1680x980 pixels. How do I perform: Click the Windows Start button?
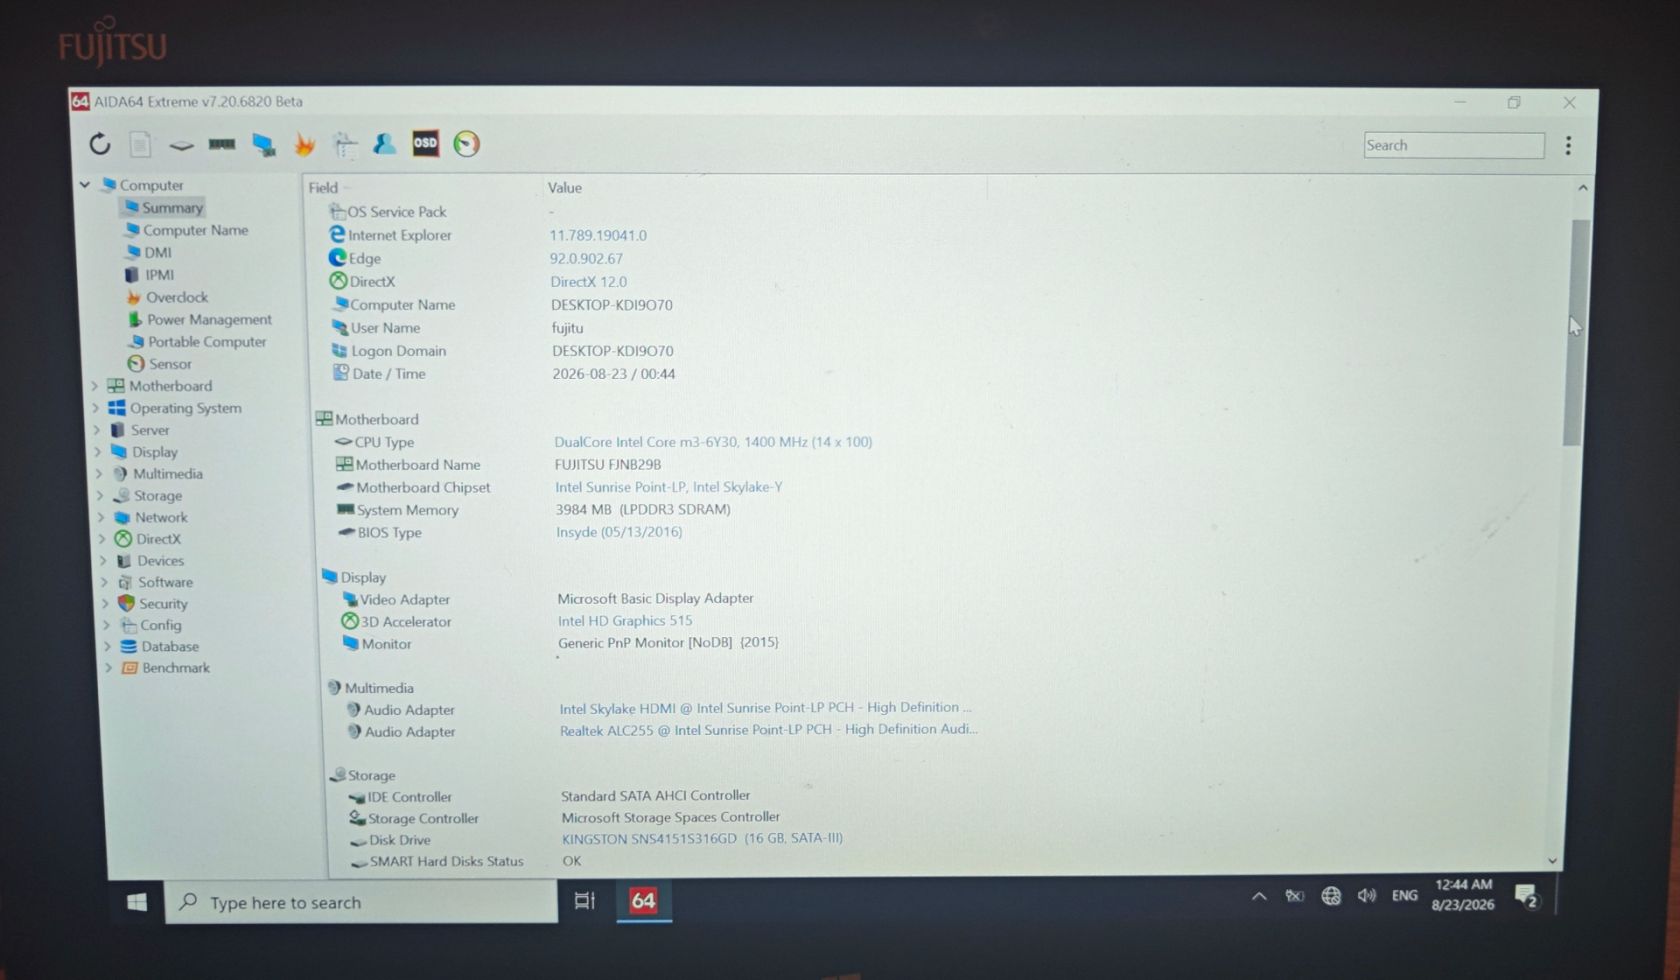coord(137,902)
